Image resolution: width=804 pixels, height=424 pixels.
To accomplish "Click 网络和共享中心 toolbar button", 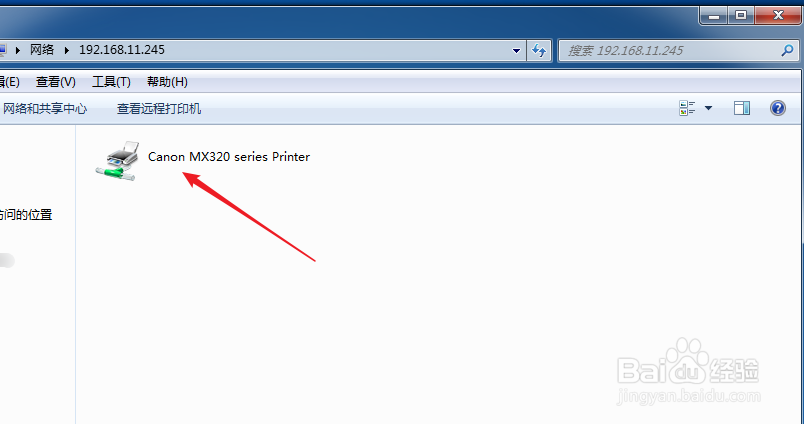I will point(45,109).
